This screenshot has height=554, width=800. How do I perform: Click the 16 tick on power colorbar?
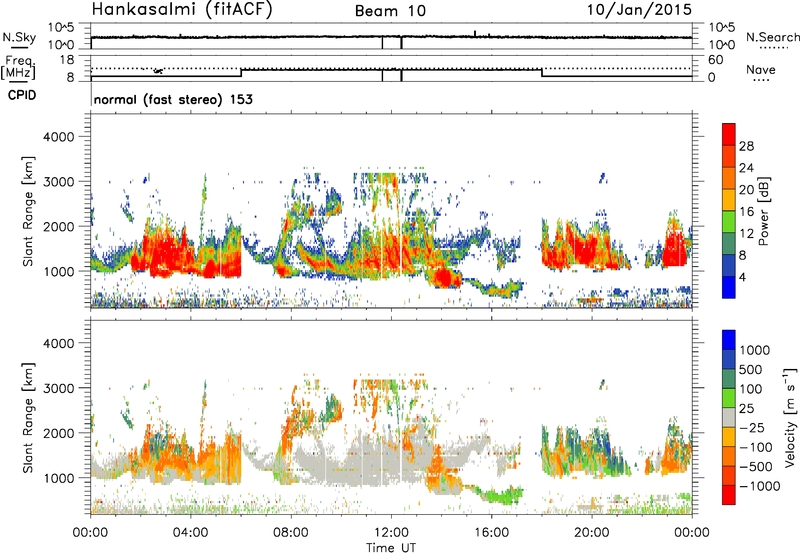pos(746,211)
